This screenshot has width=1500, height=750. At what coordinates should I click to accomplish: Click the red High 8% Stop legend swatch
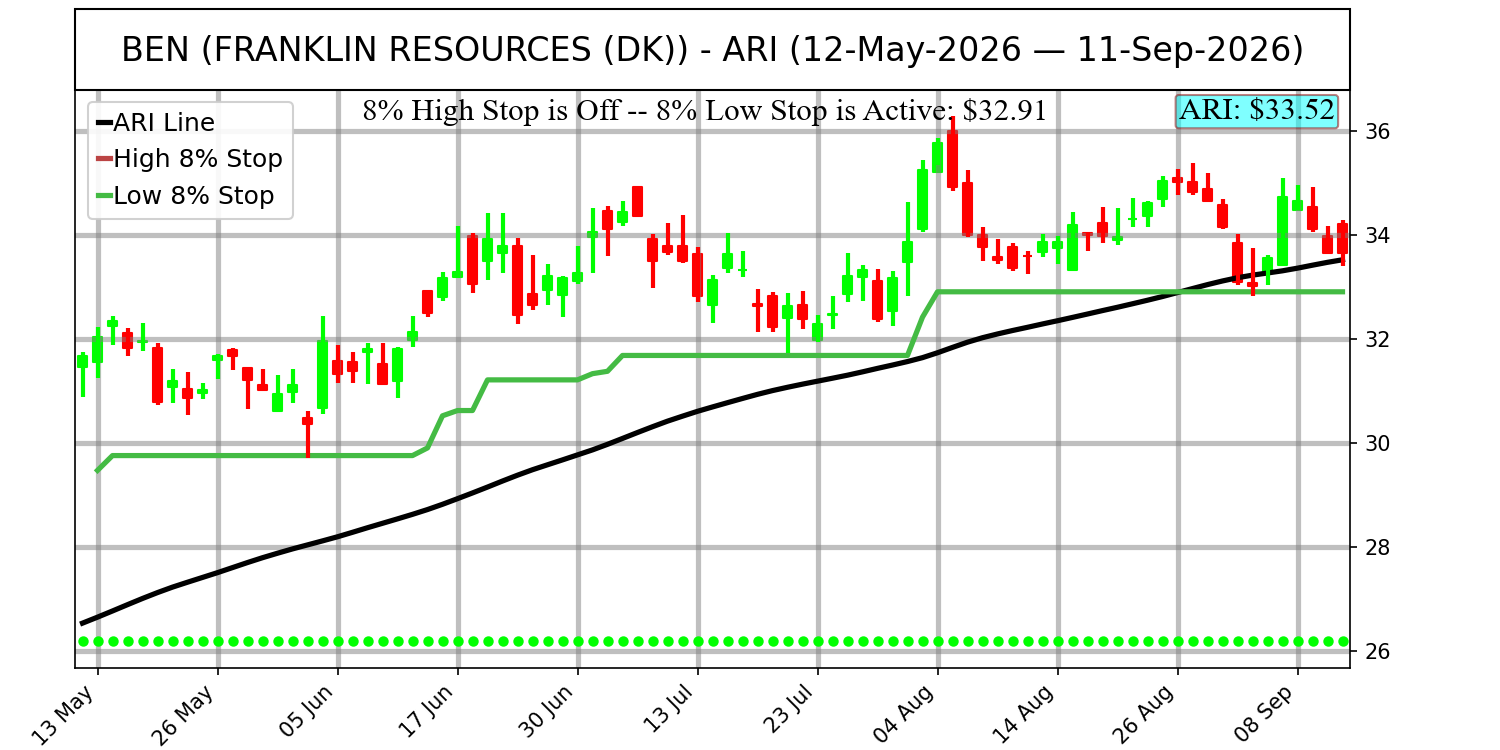104,159
